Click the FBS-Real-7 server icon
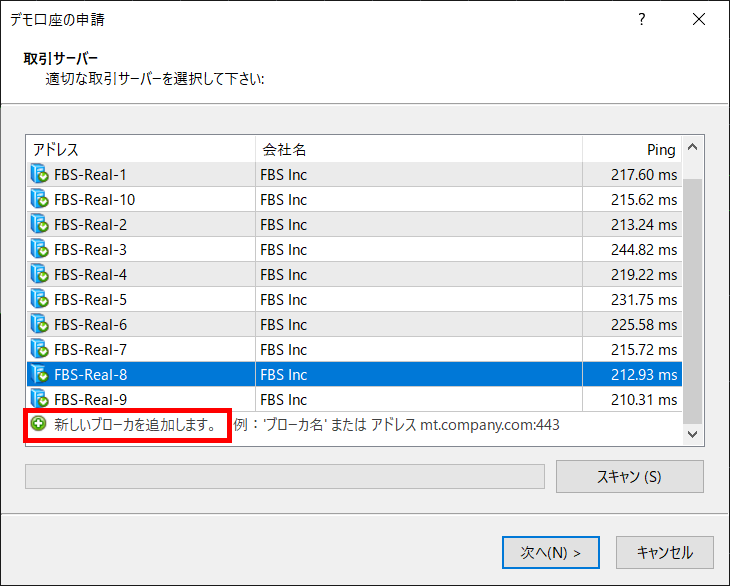The image size is (730, 586). point(40,350)
